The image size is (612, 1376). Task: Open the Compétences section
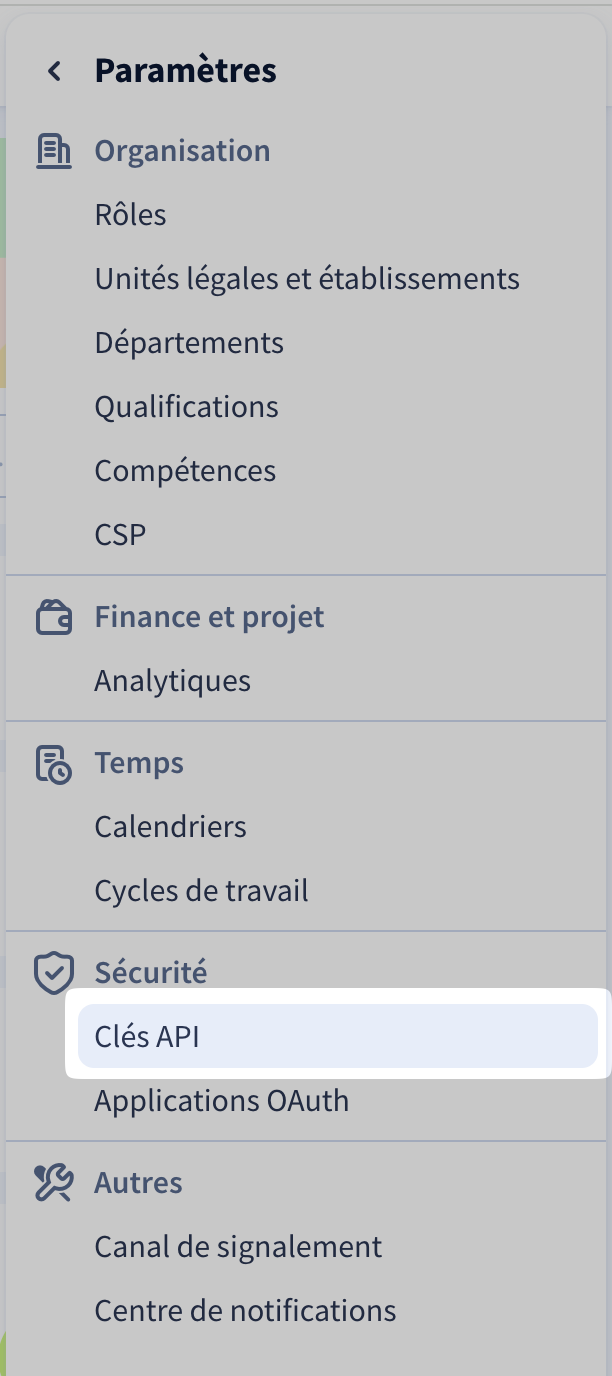[x=185, y=471]
